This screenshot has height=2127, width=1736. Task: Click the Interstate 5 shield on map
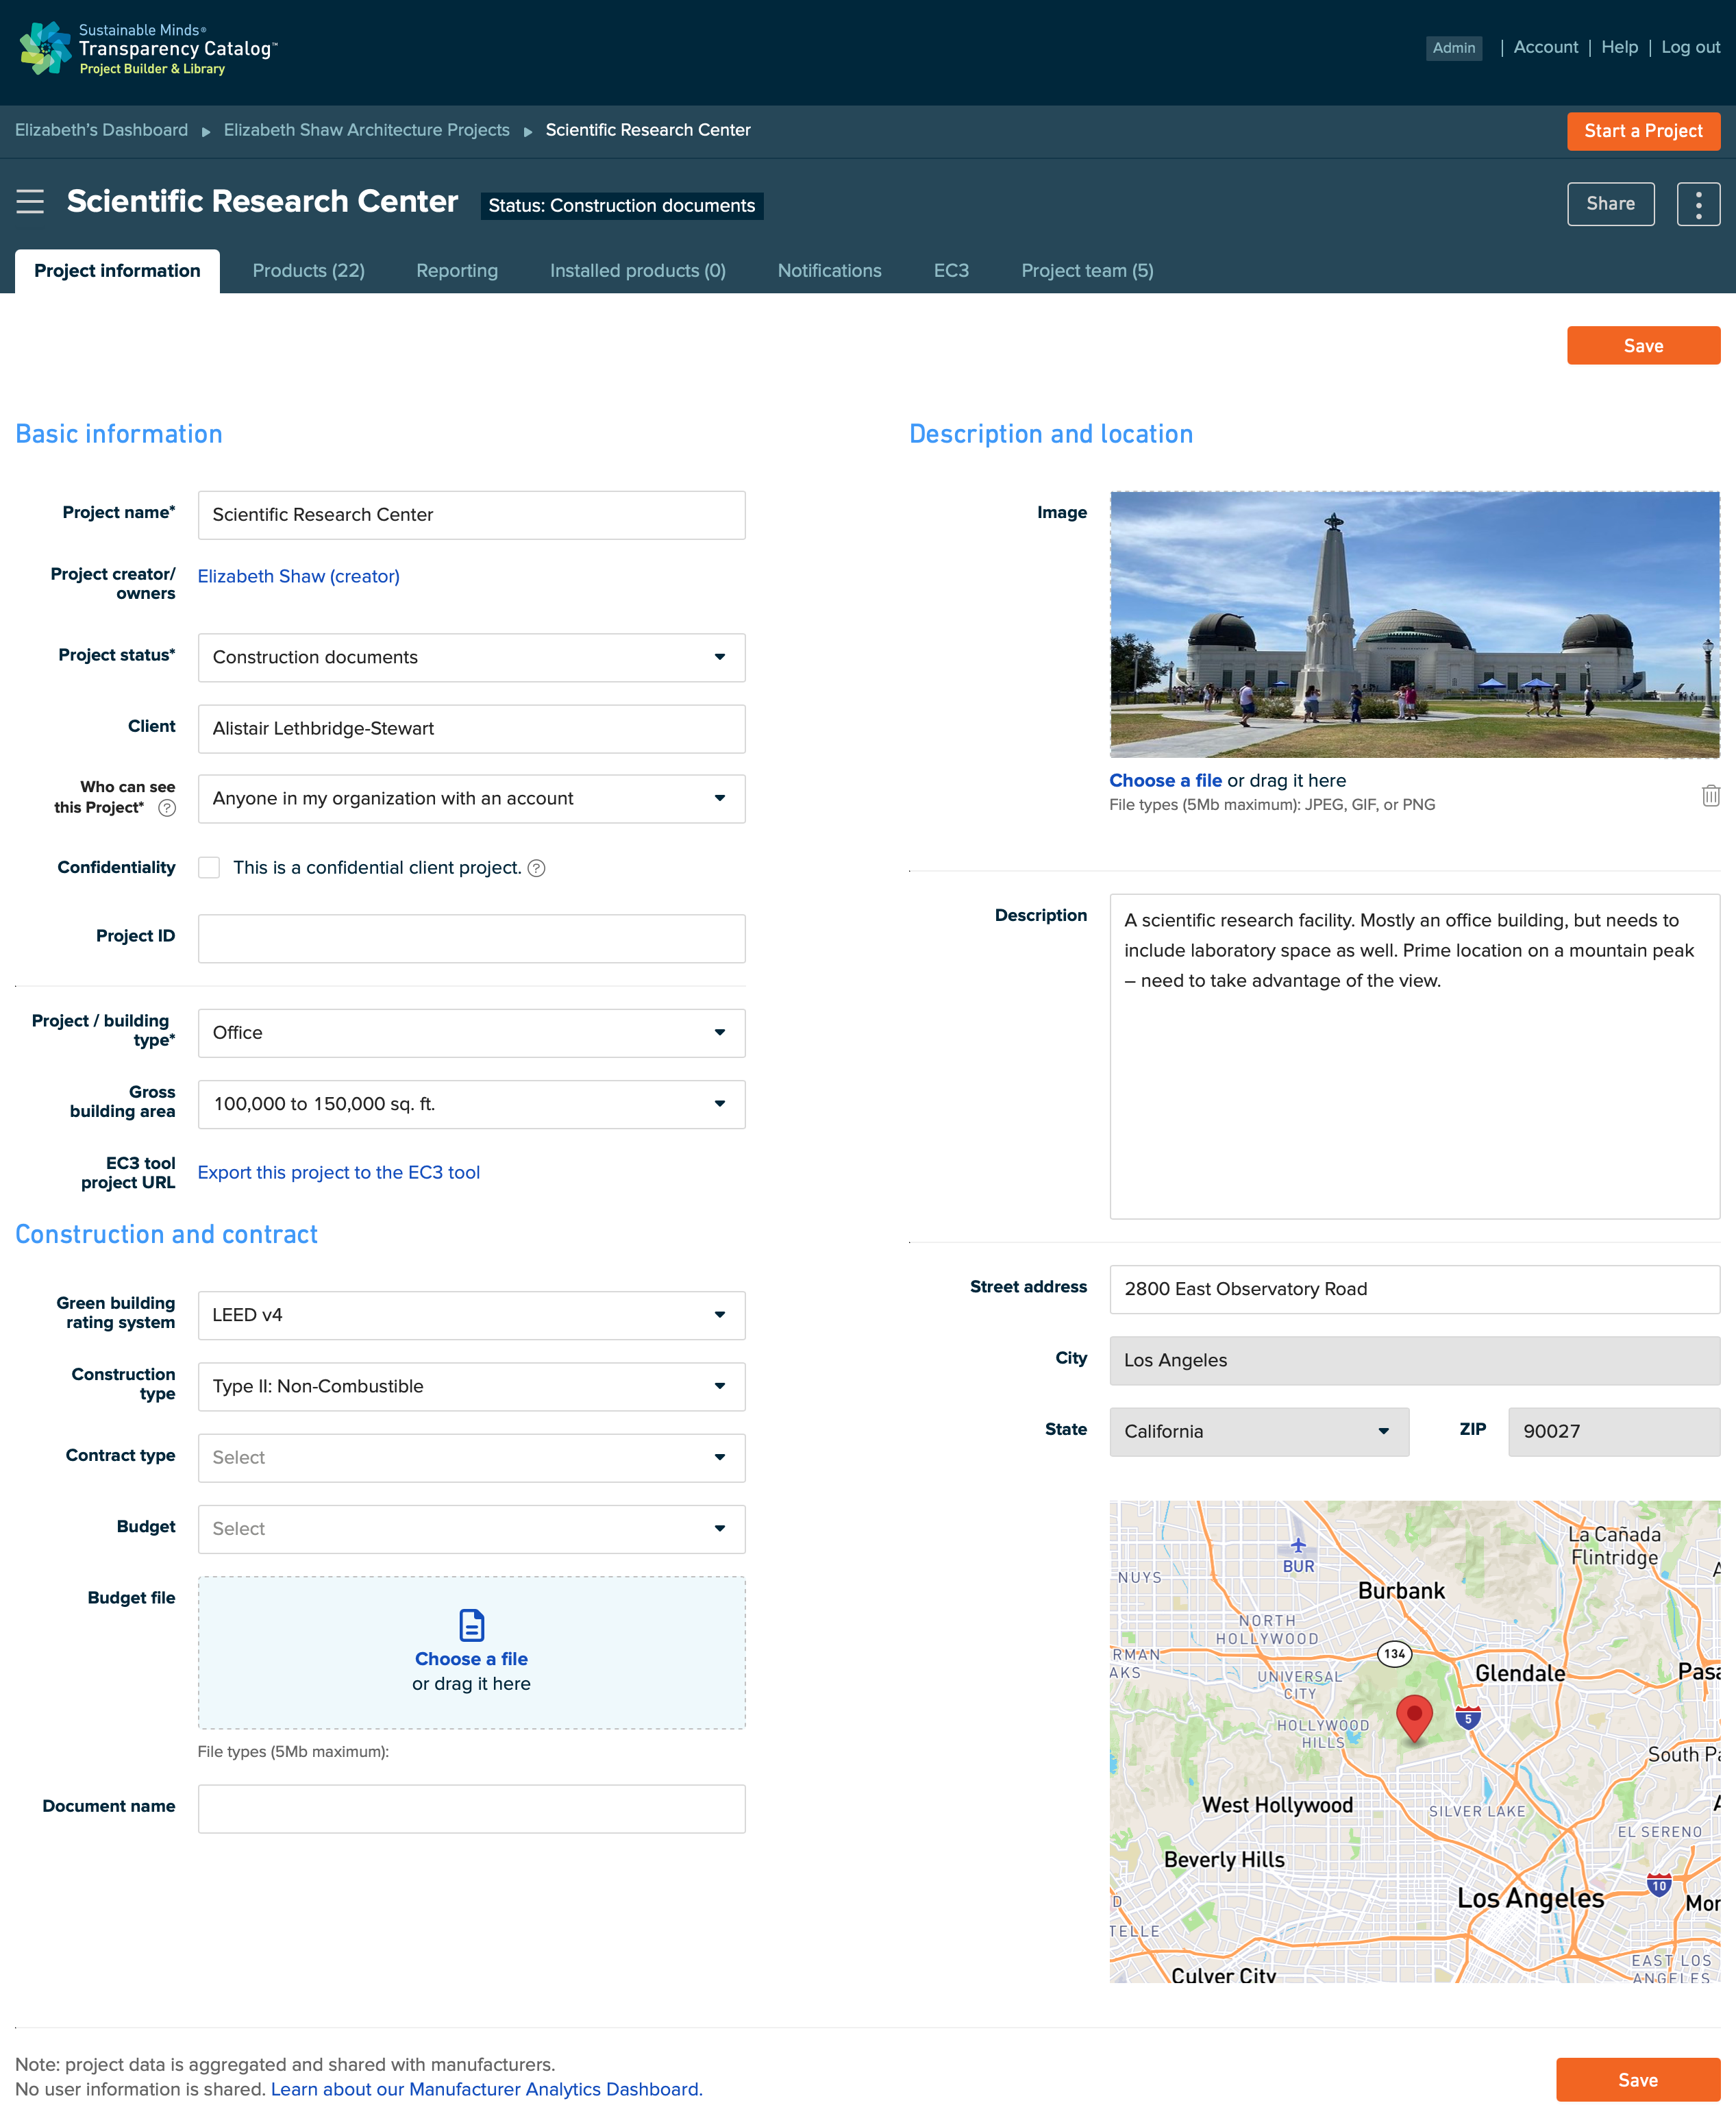[1467, 1718]
